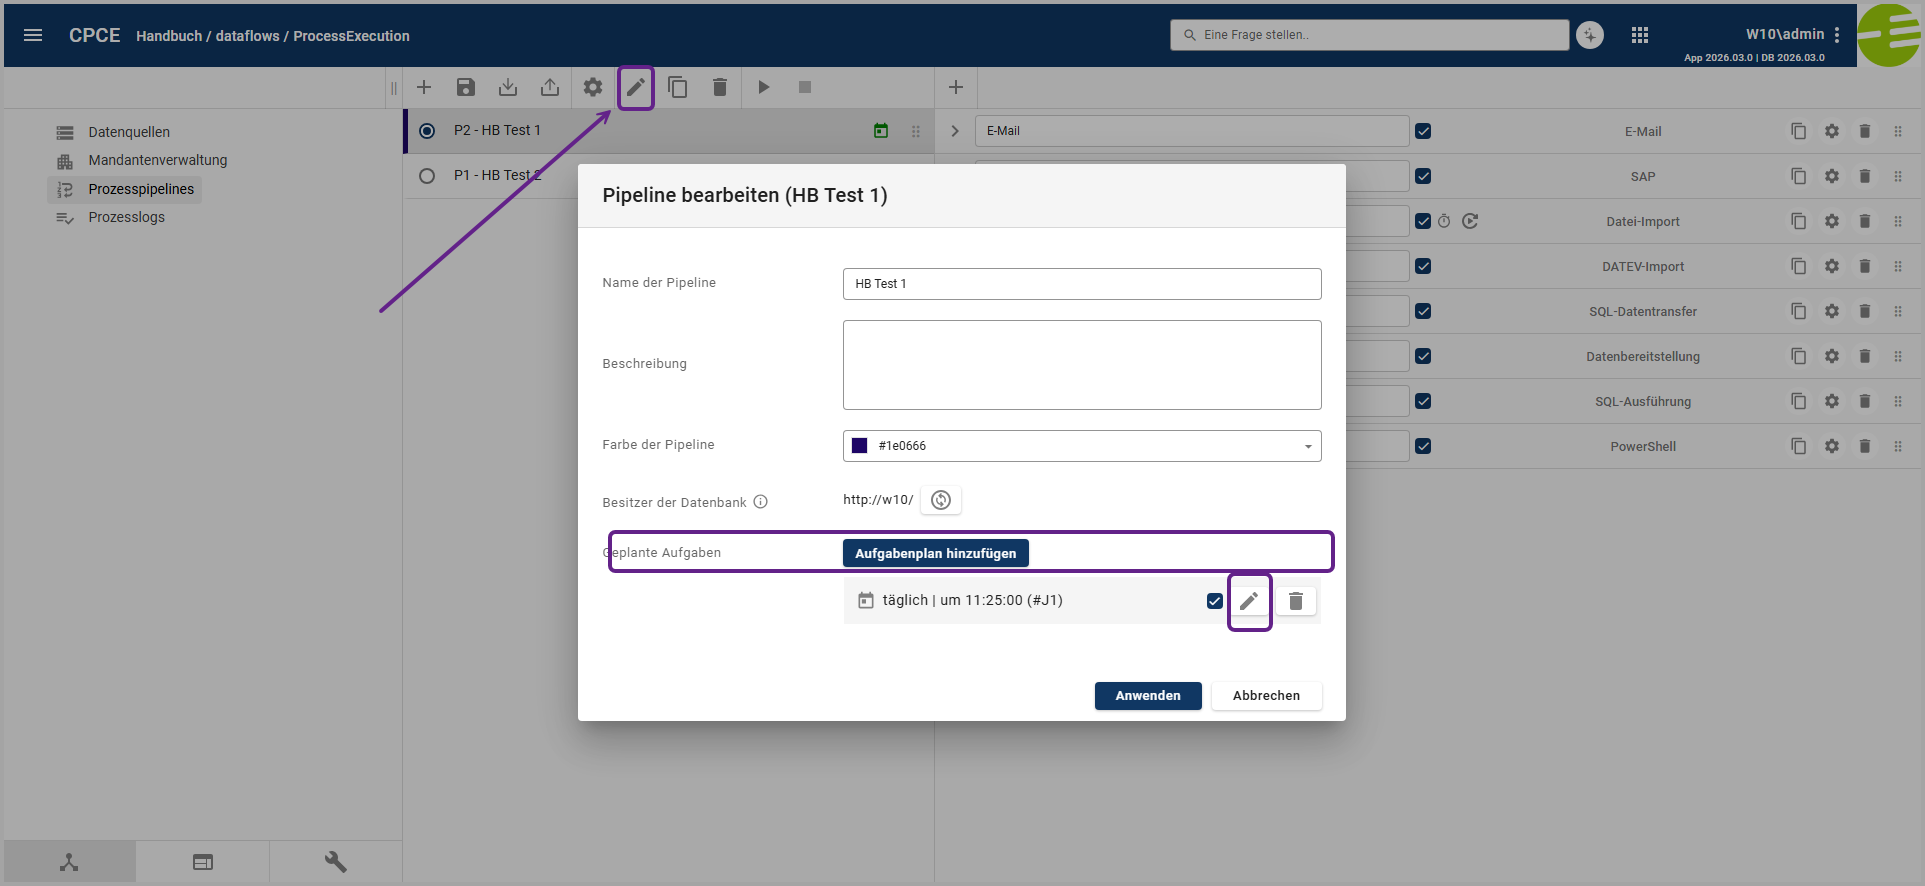Open Prozesslogs in the sidebar
The width and height of the screenshot is (1925, 886).
point(126,217)
